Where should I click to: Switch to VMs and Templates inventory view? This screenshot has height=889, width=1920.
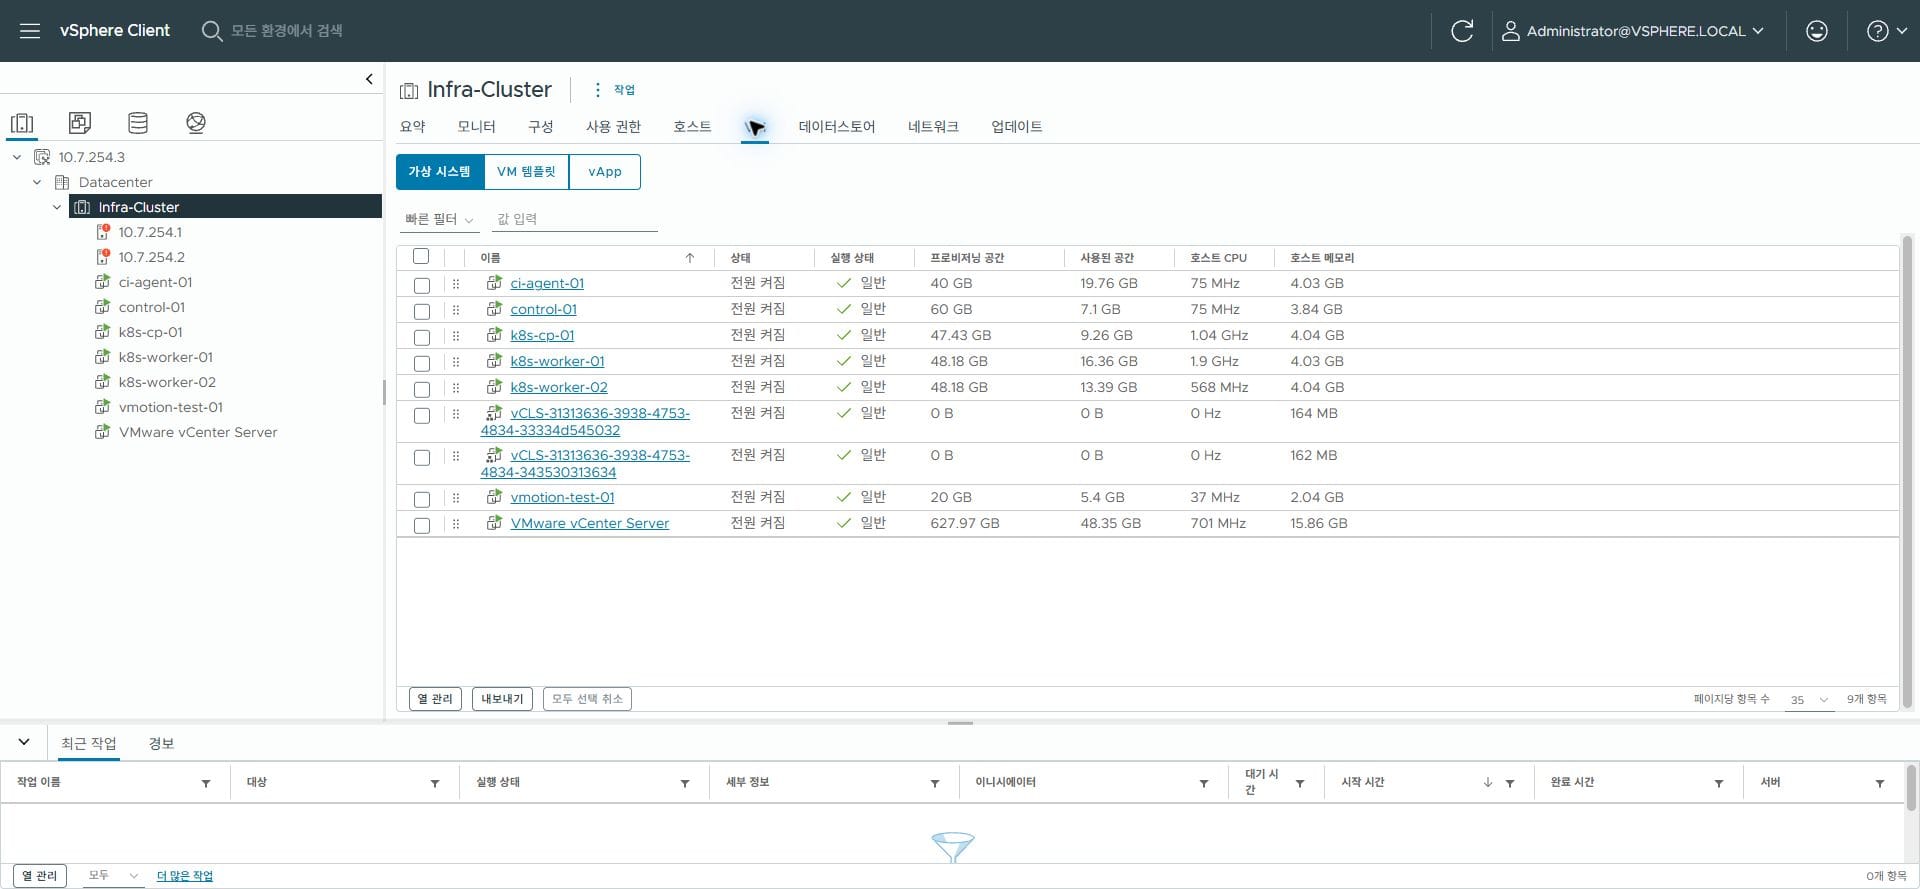click(x=80, y=123)
